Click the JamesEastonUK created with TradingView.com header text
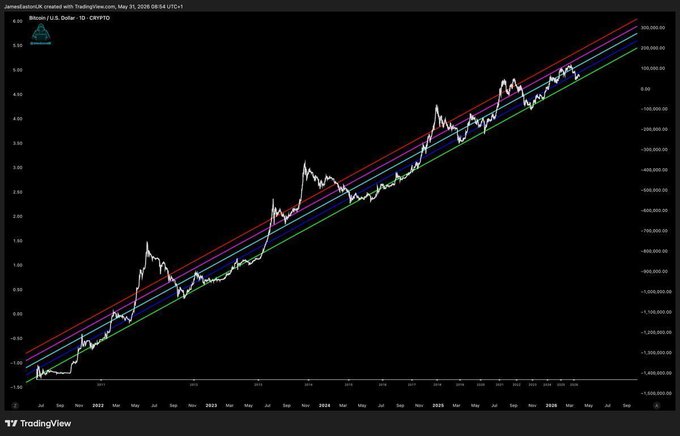This screenshot has height=436, width=680. [x=93, y=7]
